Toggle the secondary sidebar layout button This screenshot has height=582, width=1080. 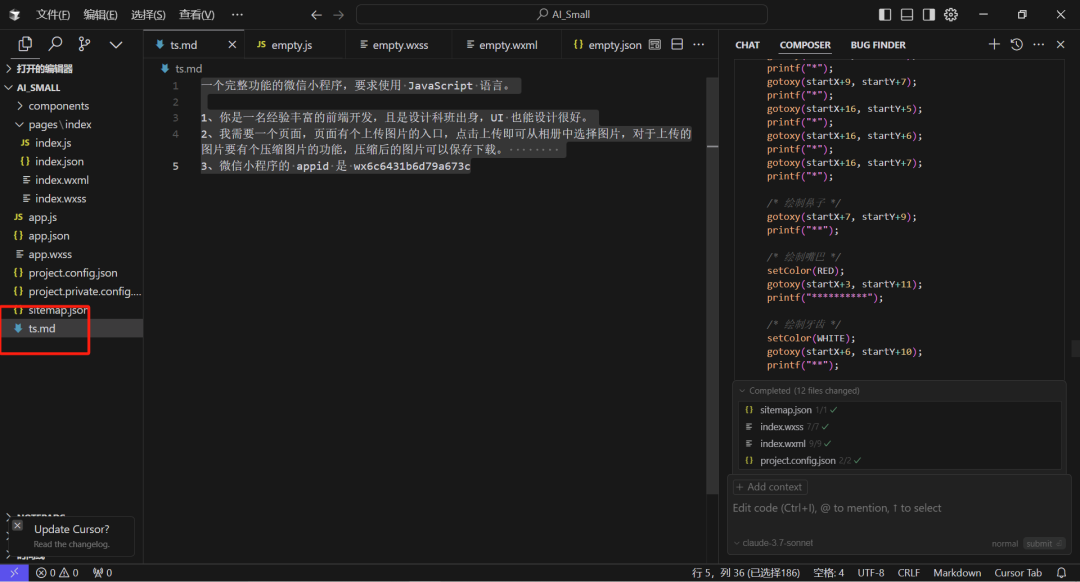click(929, 14)
